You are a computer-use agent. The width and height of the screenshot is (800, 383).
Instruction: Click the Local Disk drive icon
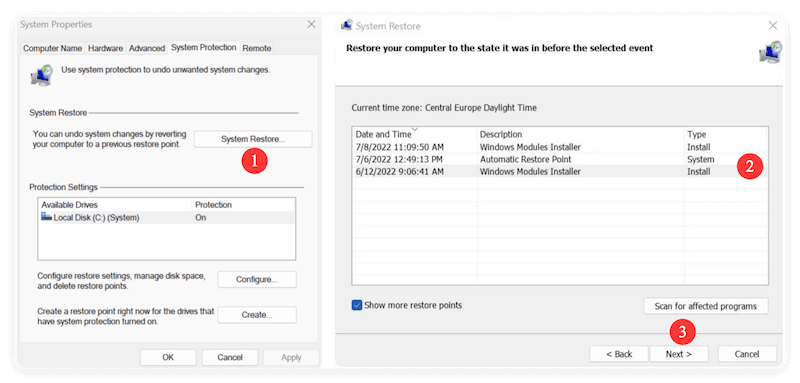coord(46,217)
